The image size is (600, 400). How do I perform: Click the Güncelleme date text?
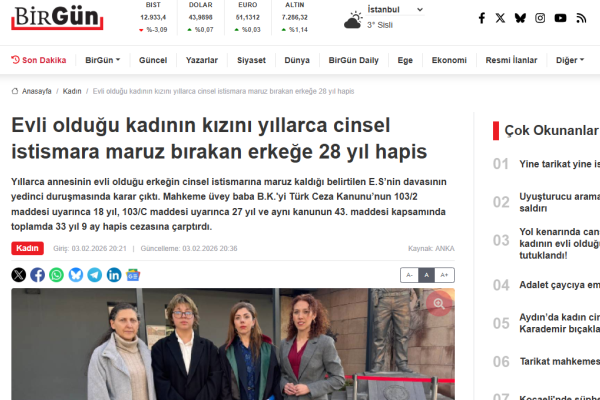click(189, 248)
